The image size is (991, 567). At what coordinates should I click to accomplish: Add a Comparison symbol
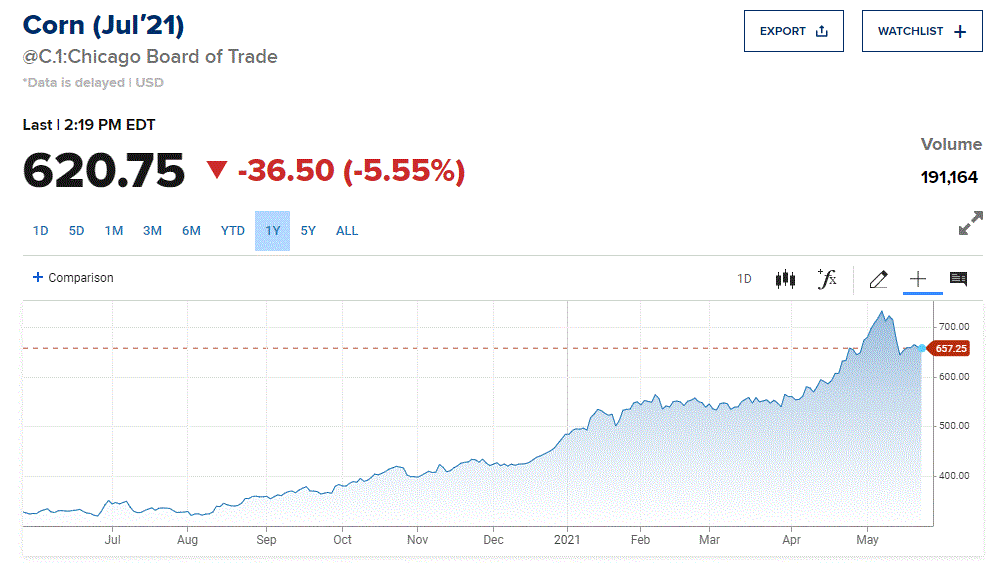coord(74,278)
